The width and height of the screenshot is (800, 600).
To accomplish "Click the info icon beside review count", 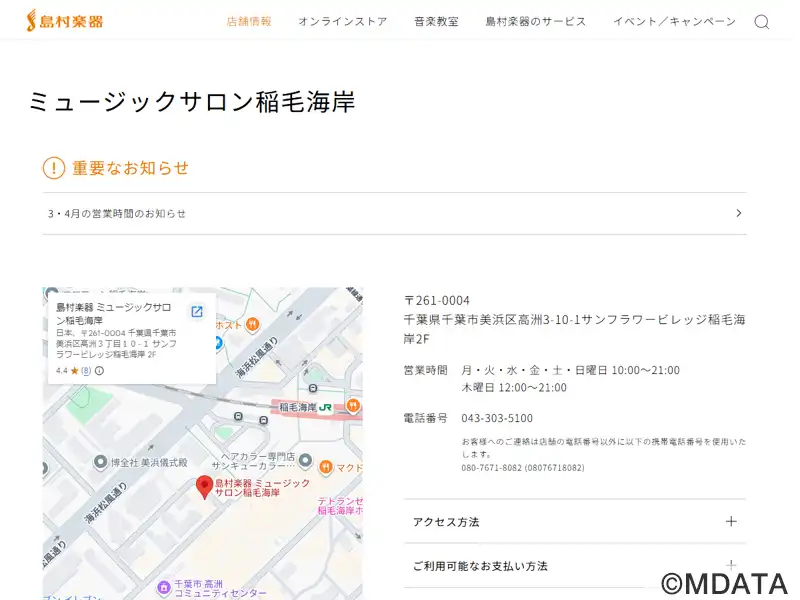I will coord(99,370).
